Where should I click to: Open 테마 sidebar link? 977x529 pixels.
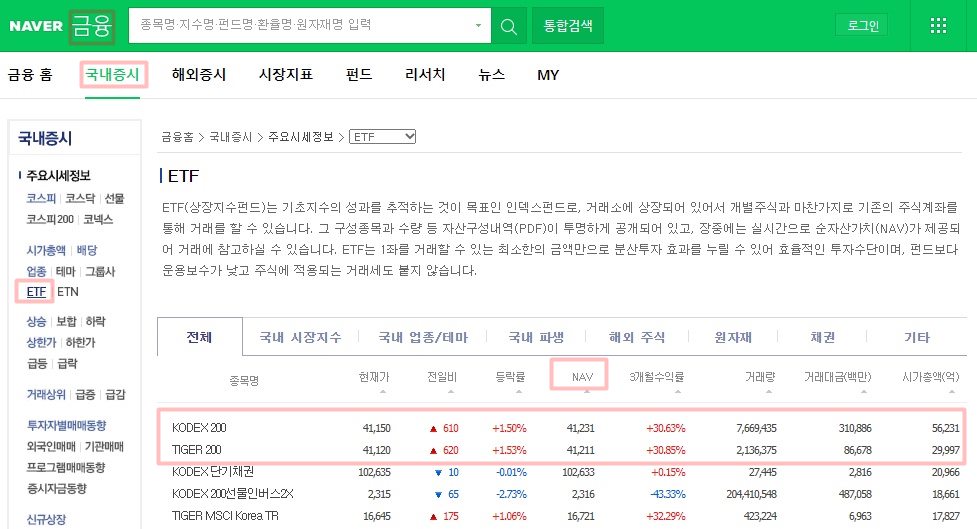coord(65,271)
